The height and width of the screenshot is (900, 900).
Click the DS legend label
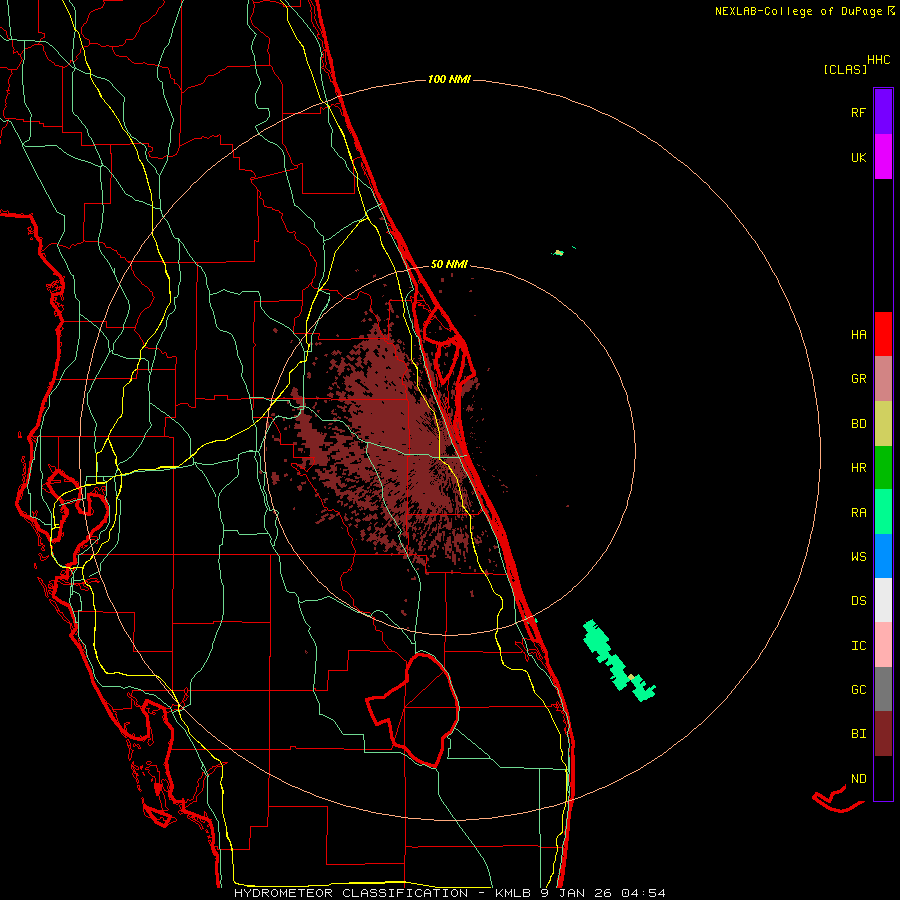click(858, 601)
